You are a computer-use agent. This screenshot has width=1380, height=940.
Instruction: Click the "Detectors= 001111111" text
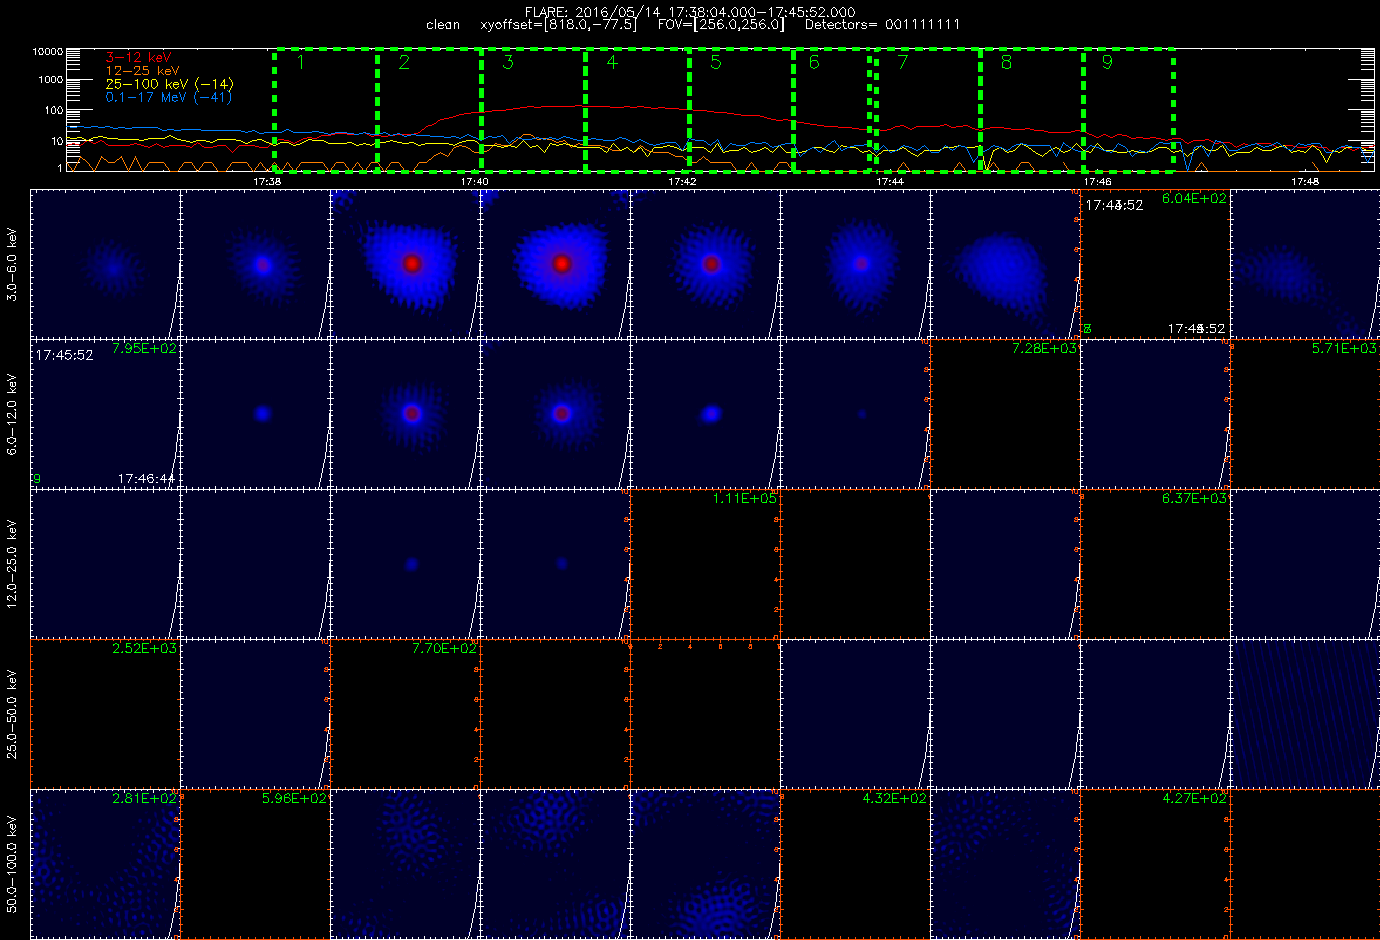pyautogui.click(x=882, y=24)
